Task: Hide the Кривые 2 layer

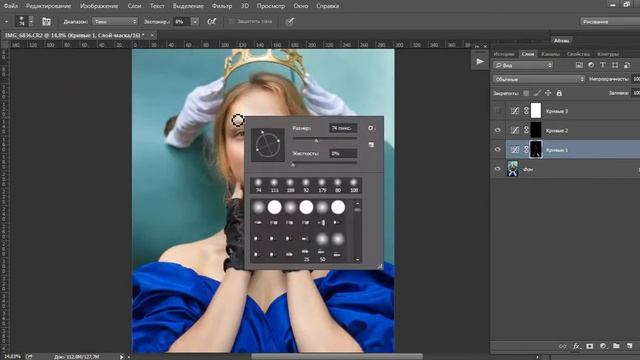Action: [x=498, y=130]
